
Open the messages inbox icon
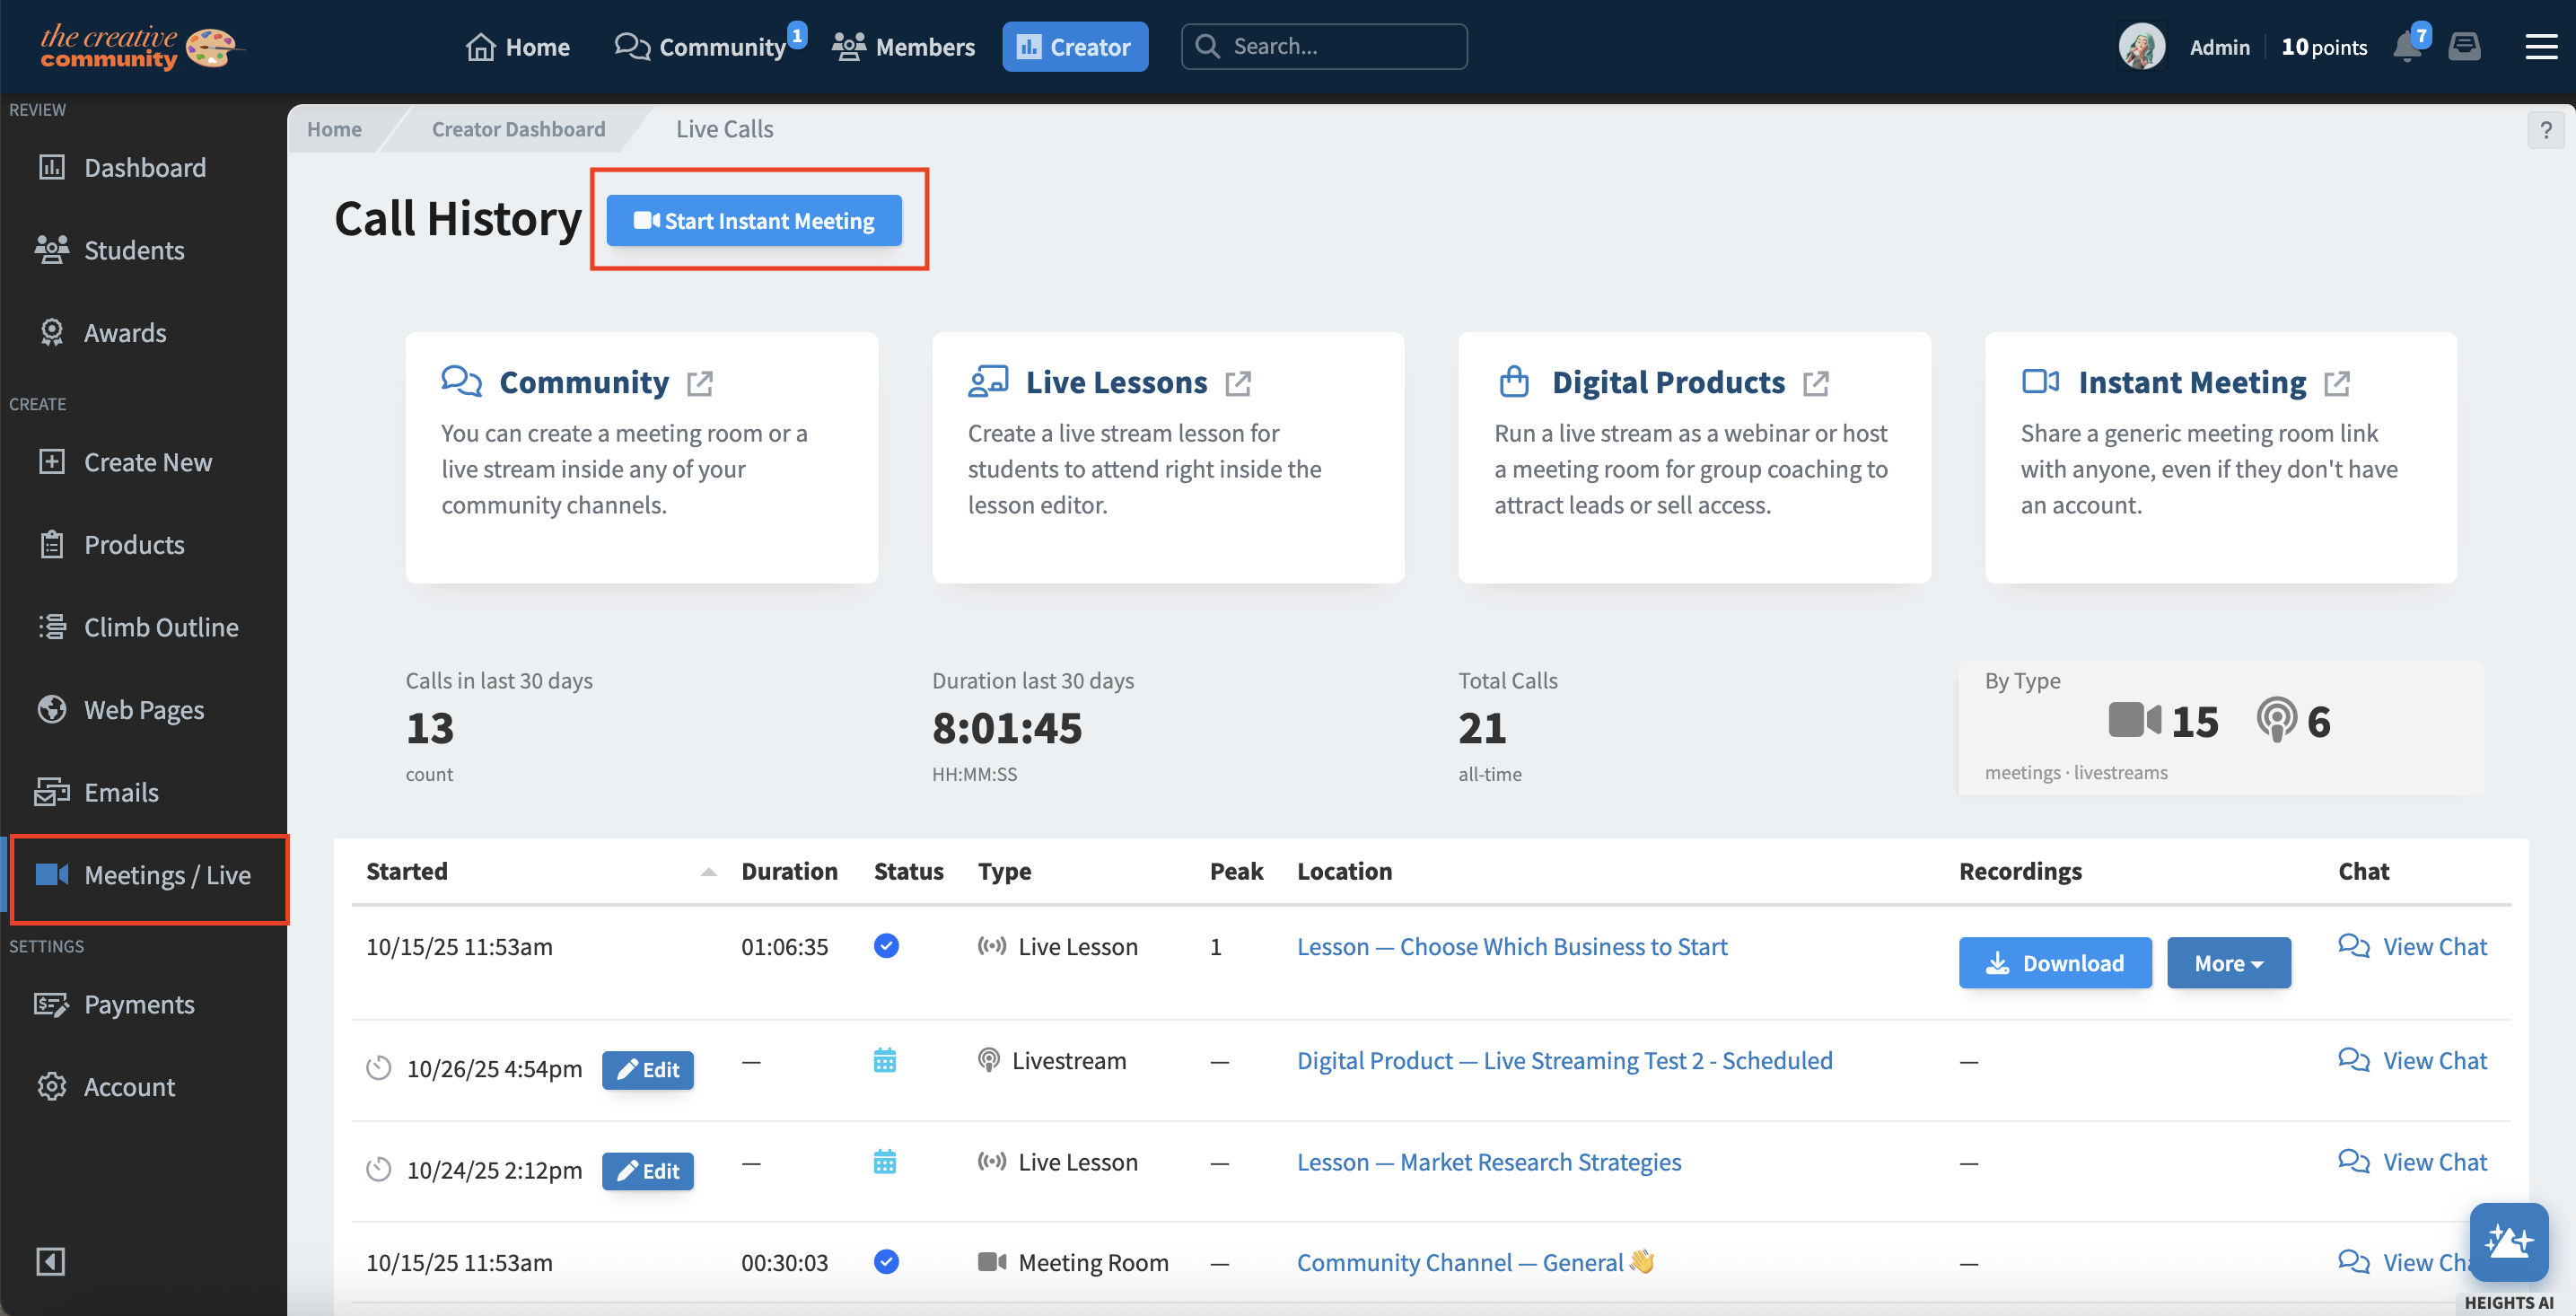click(2464, 47)
